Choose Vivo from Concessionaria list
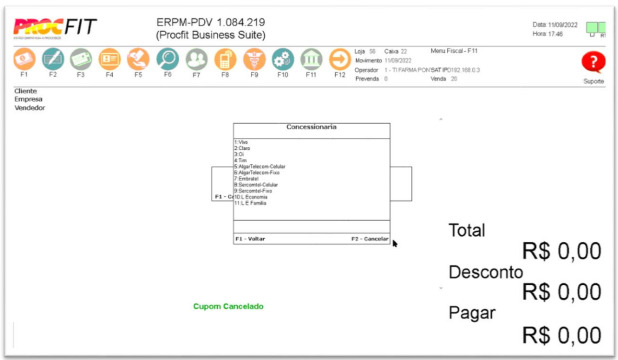The width and height of the screenshot is (618, 360). [241, 142]
